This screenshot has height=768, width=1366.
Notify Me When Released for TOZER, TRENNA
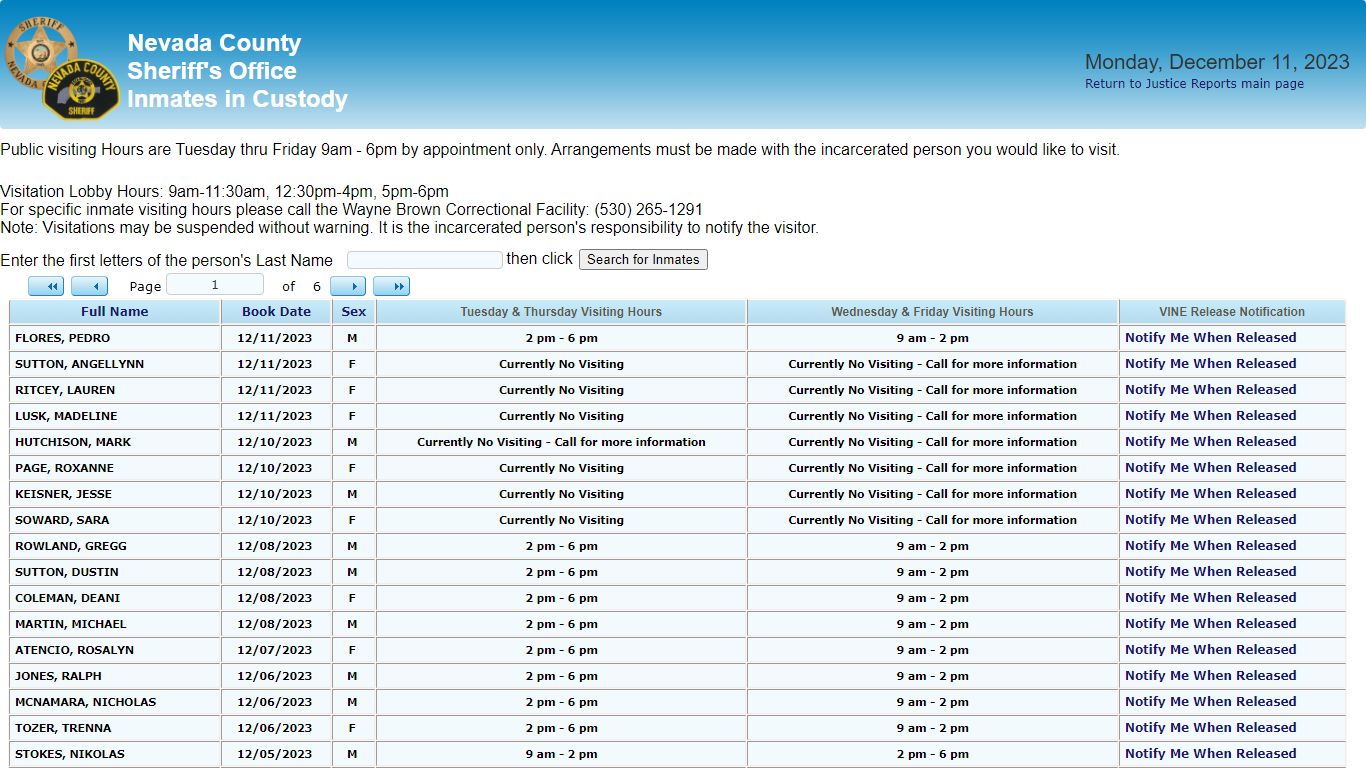[x=1210, y=728]
